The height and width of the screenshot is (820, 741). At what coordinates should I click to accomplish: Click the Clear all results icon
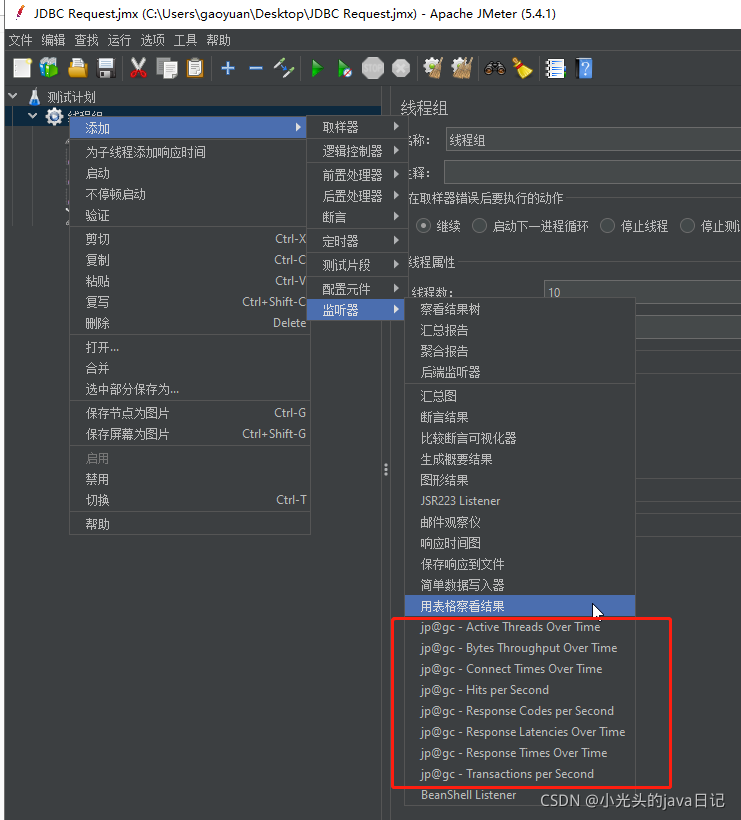tap(462, 69)
